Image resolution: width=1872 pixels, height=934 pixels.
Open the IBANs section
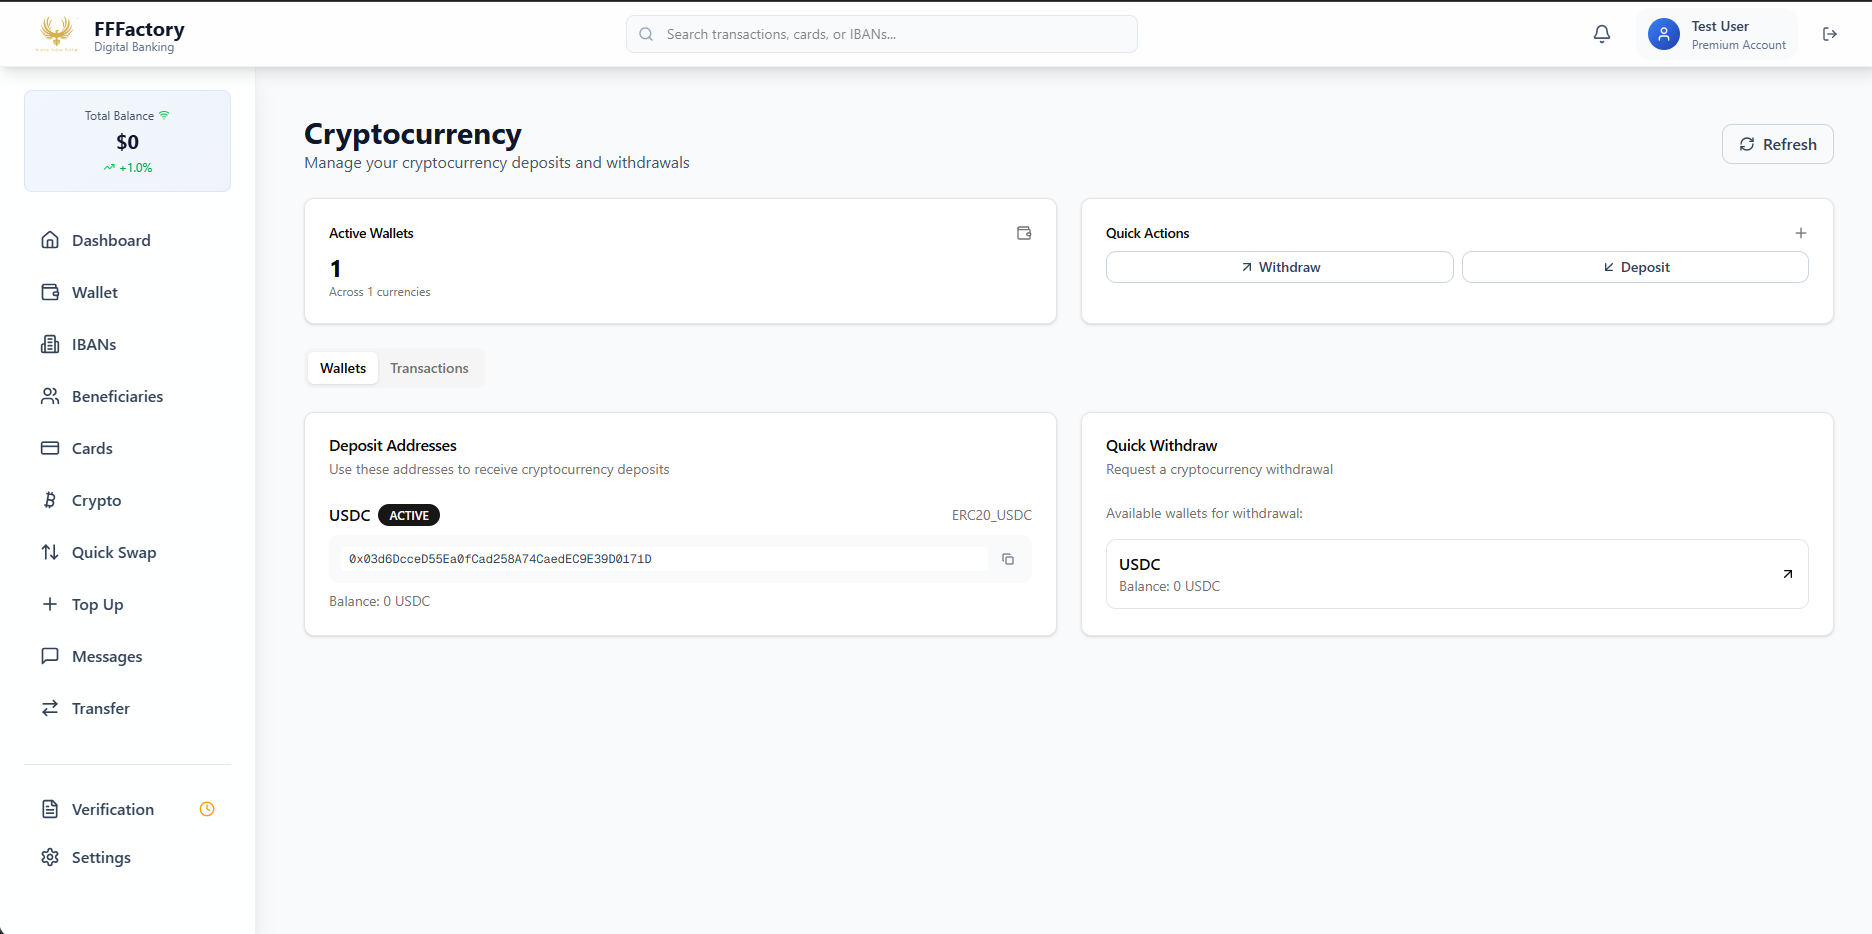coord(94,344)
